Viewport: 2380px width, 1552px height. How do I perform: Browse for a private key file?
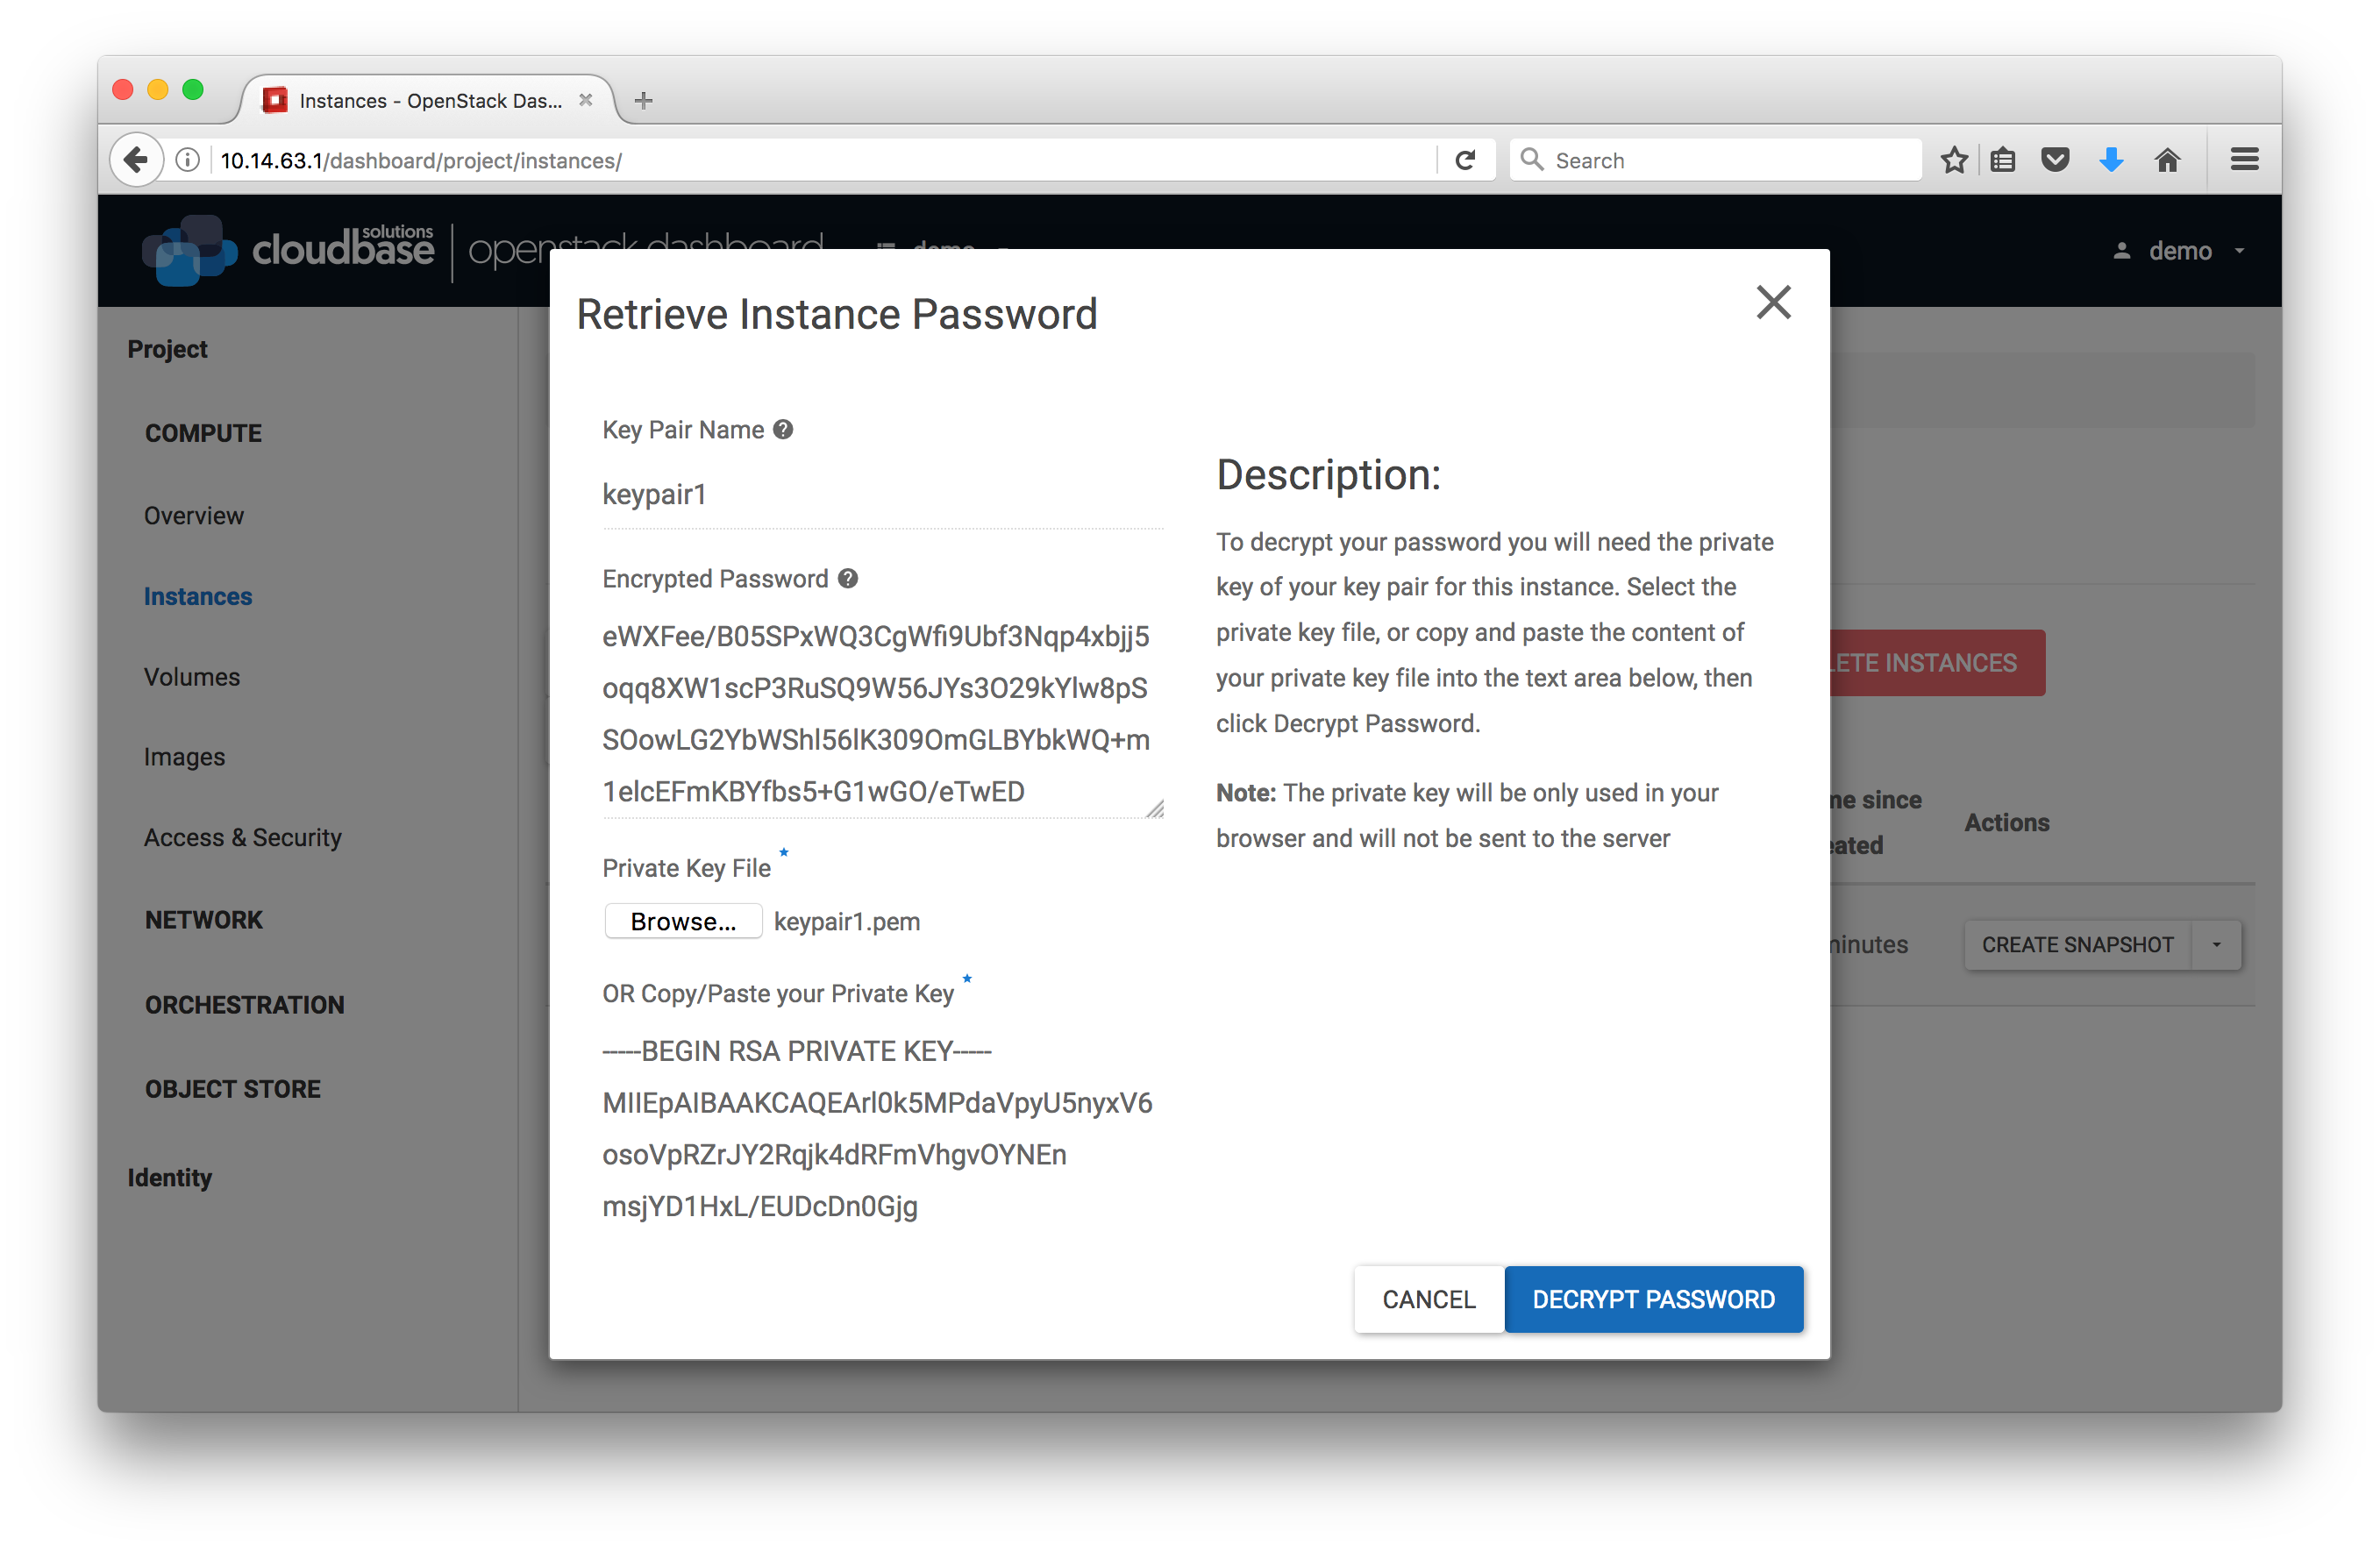click(683, 921)
